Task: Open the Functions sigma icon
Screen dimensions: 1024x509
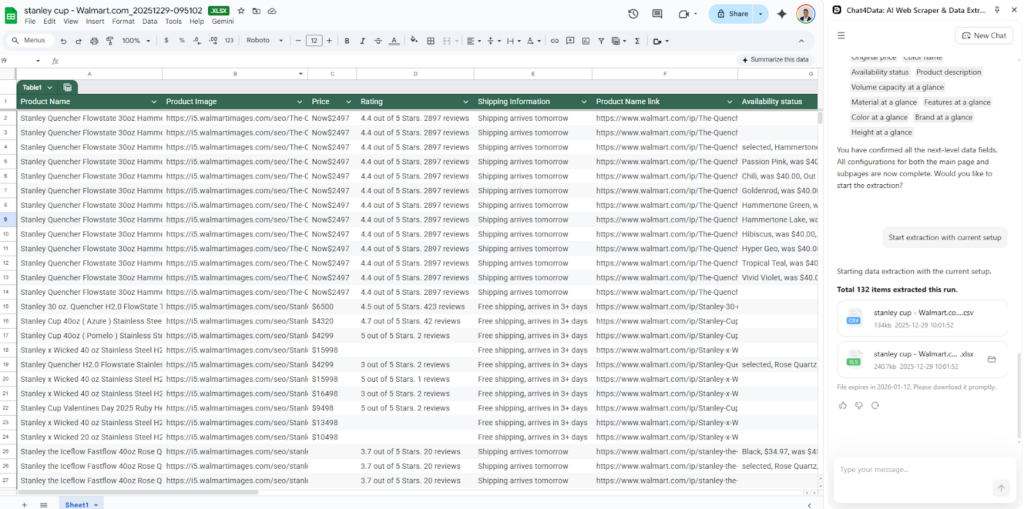Action: [x=637, y=41]
